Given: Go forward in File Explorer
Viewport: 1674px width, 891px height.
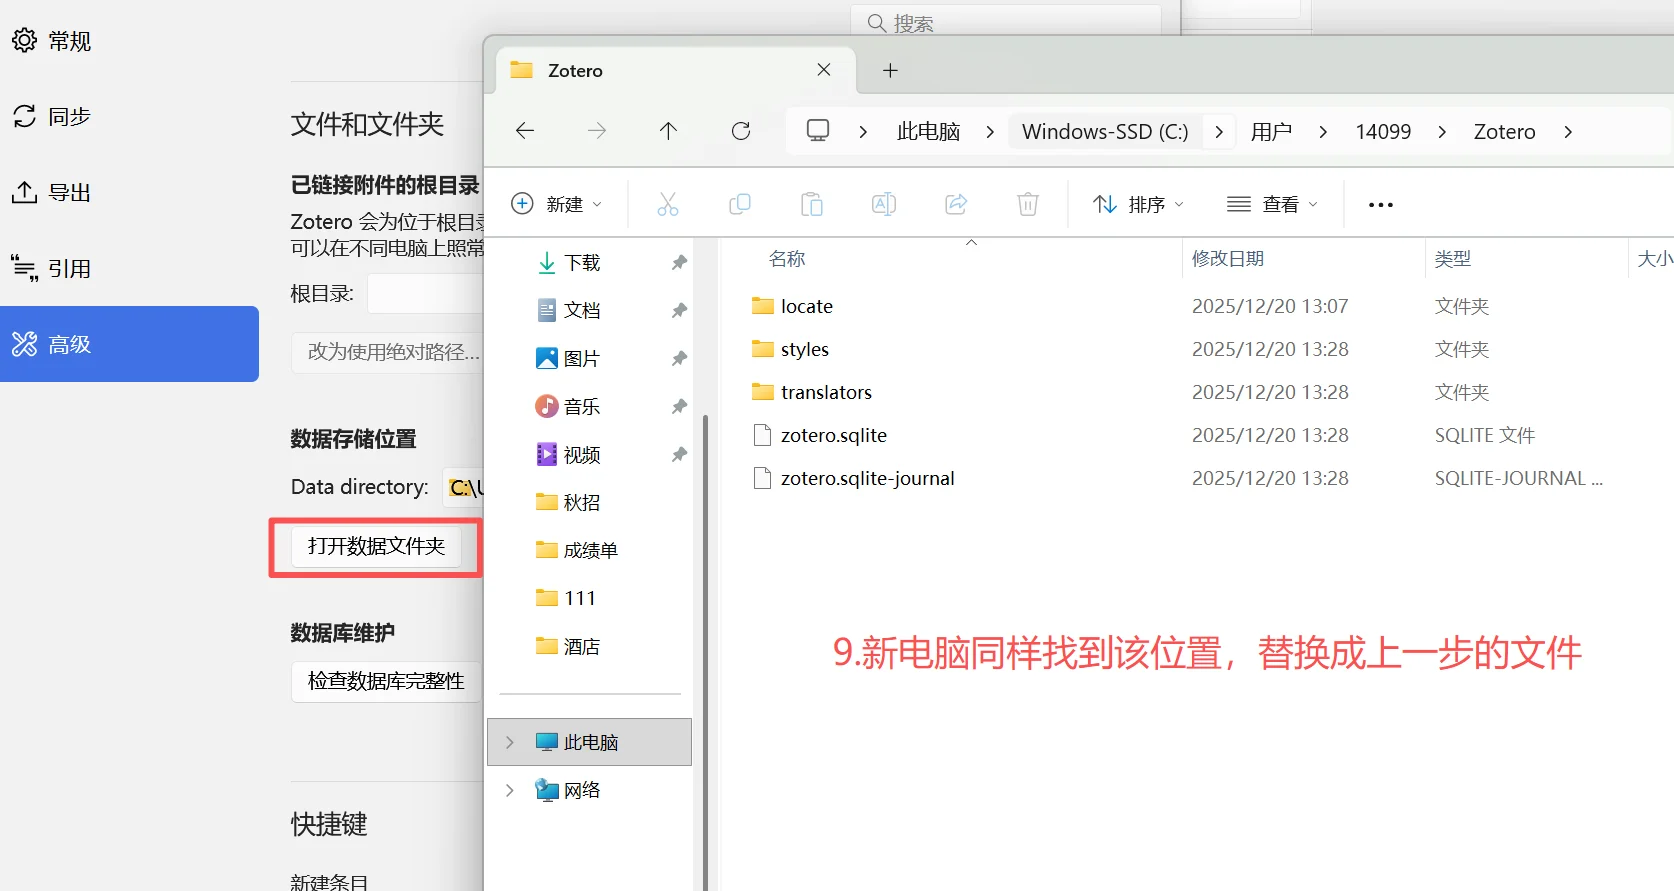Looking at the screenshot, I should click(x=597, y=131).
